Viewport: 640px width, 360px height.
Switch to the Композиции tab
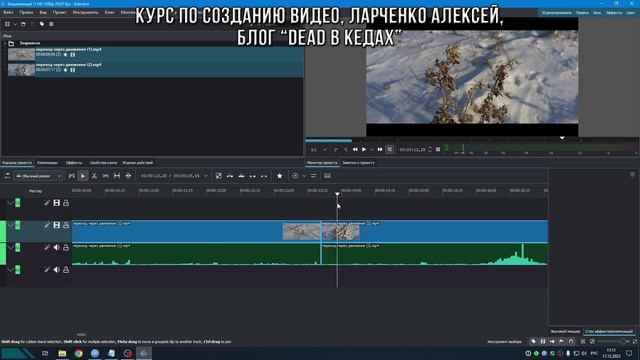pyautogui.click(x=47, y=163)
